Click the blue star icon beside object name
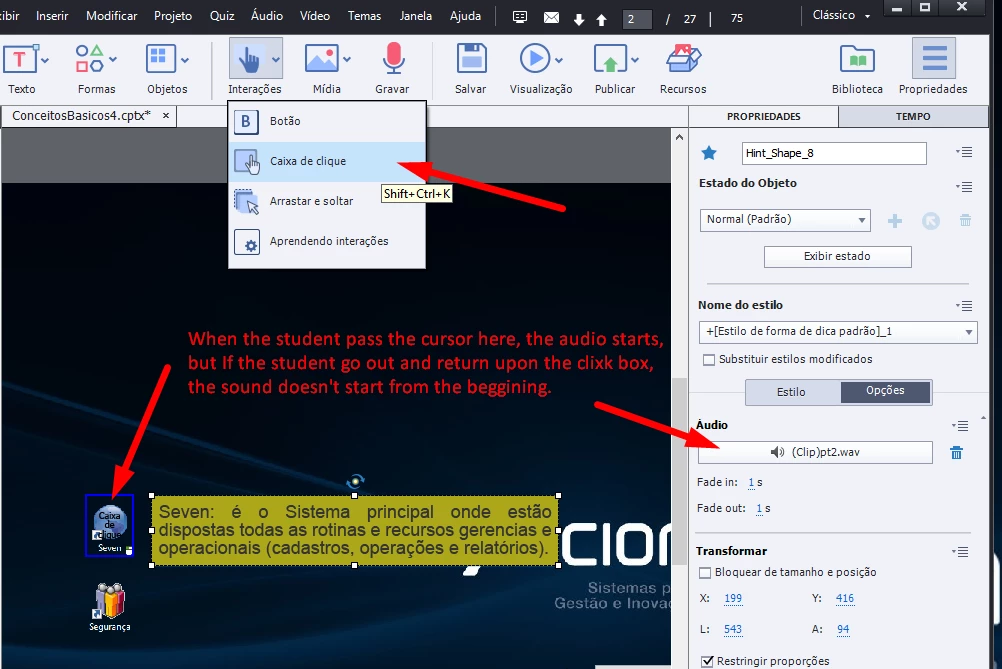This screenshot has height=669, width=1002. click(x=709, y=153)
